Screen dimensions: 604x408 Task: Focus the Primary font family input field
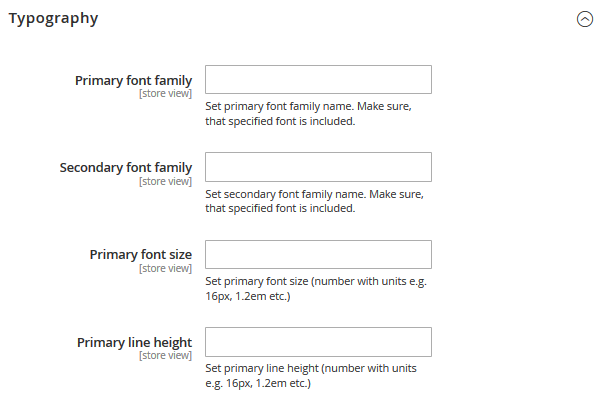click(x=318, y=79)
